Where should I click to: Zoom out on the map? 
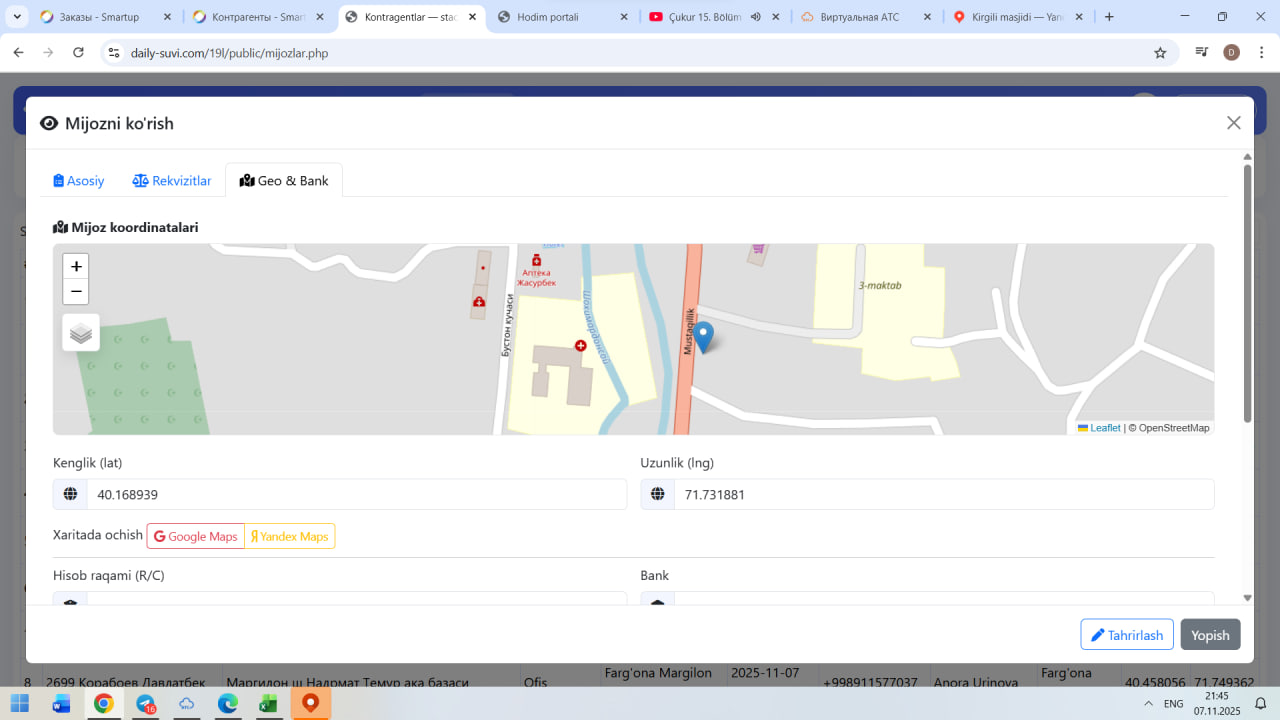click(76, 292)
